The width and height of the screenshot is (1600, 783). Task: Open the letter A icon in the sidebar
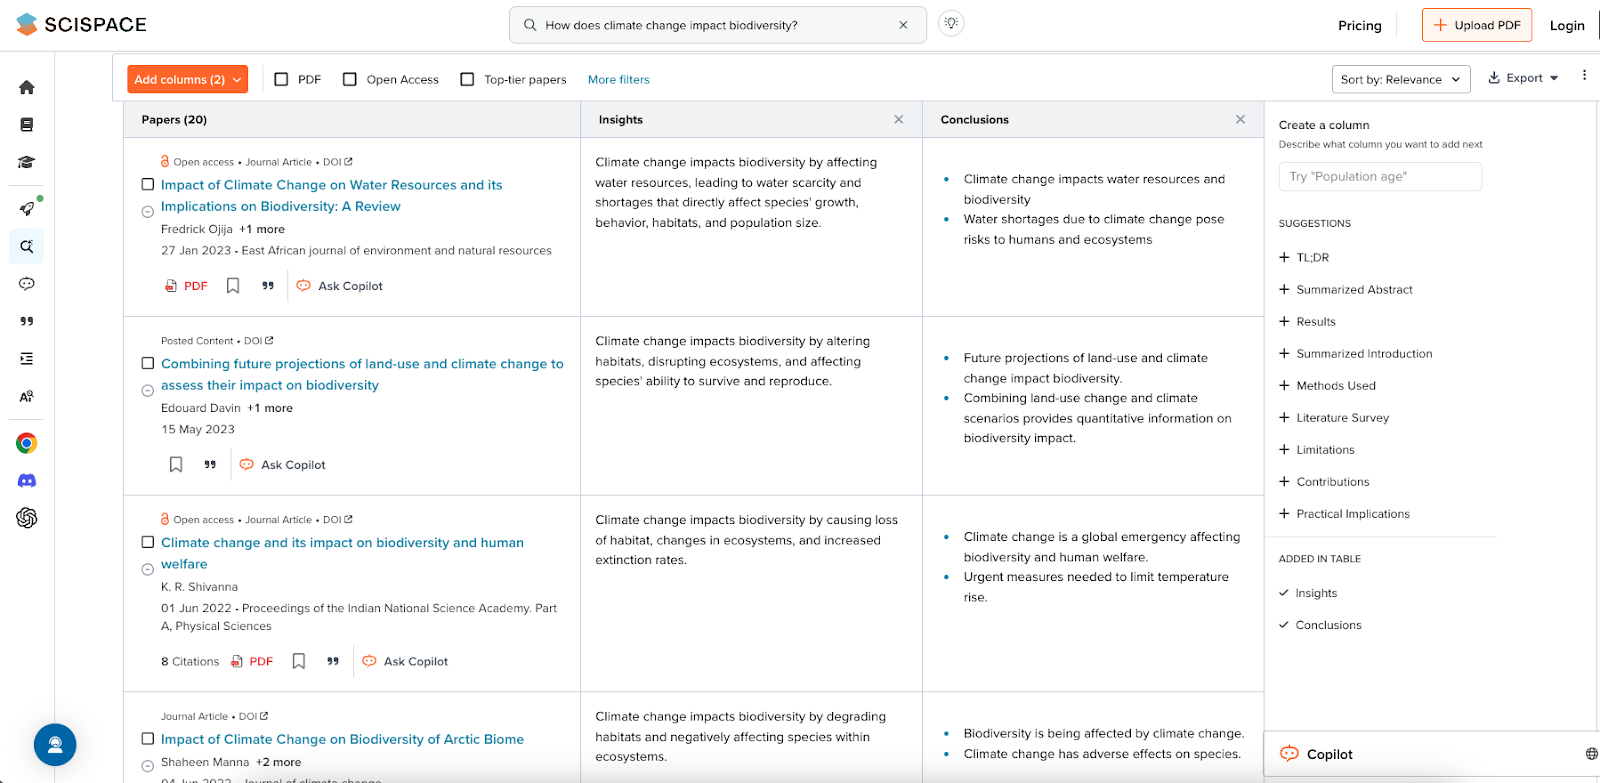pos(27,397)
